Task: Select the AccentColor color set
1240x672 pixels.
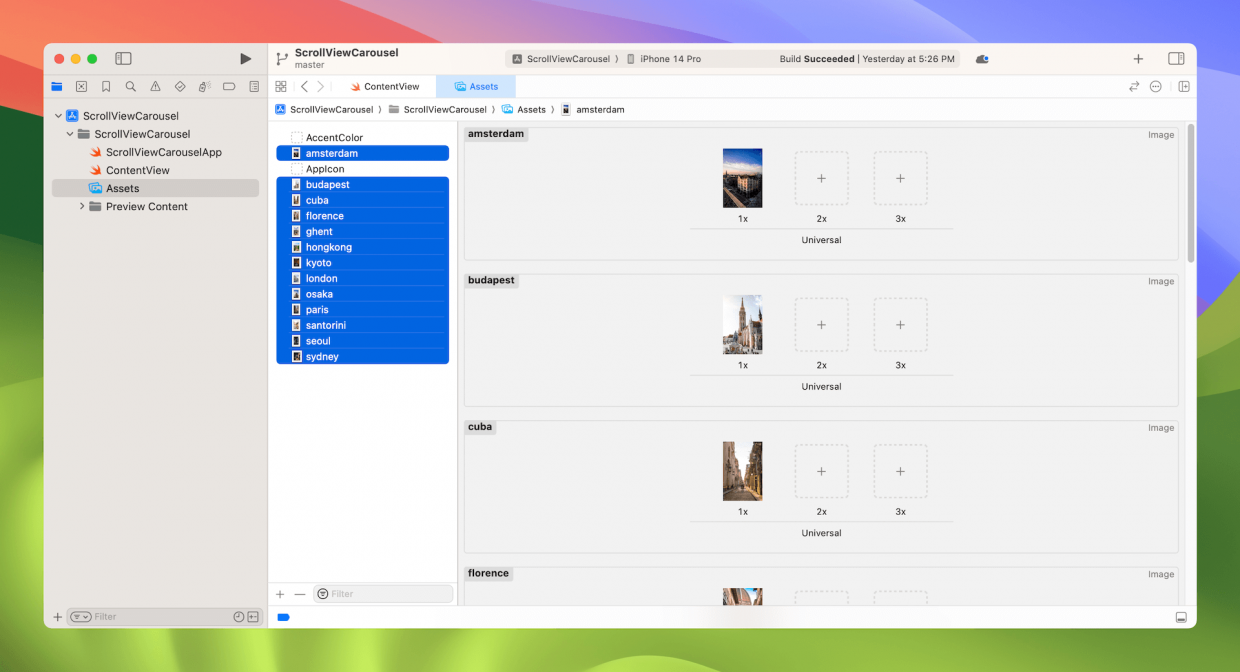Action: coord(334,138)
